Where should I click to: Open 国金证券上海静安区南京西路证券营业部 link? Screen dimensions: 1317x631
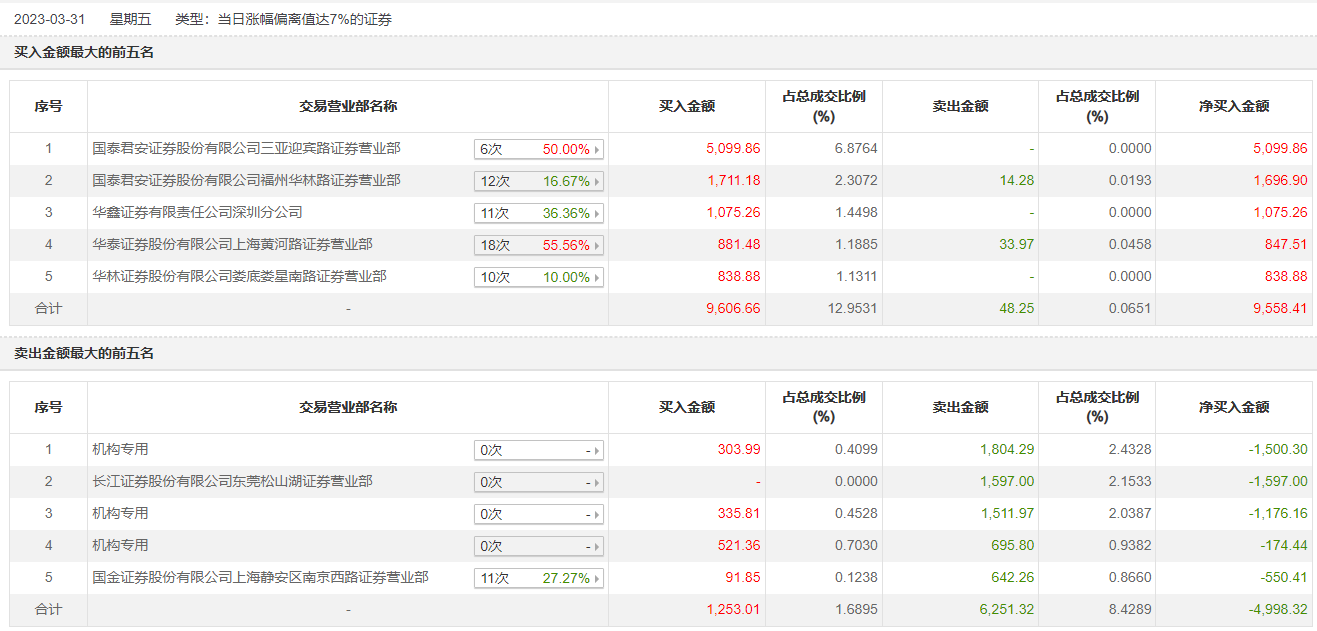pos(260,577)
